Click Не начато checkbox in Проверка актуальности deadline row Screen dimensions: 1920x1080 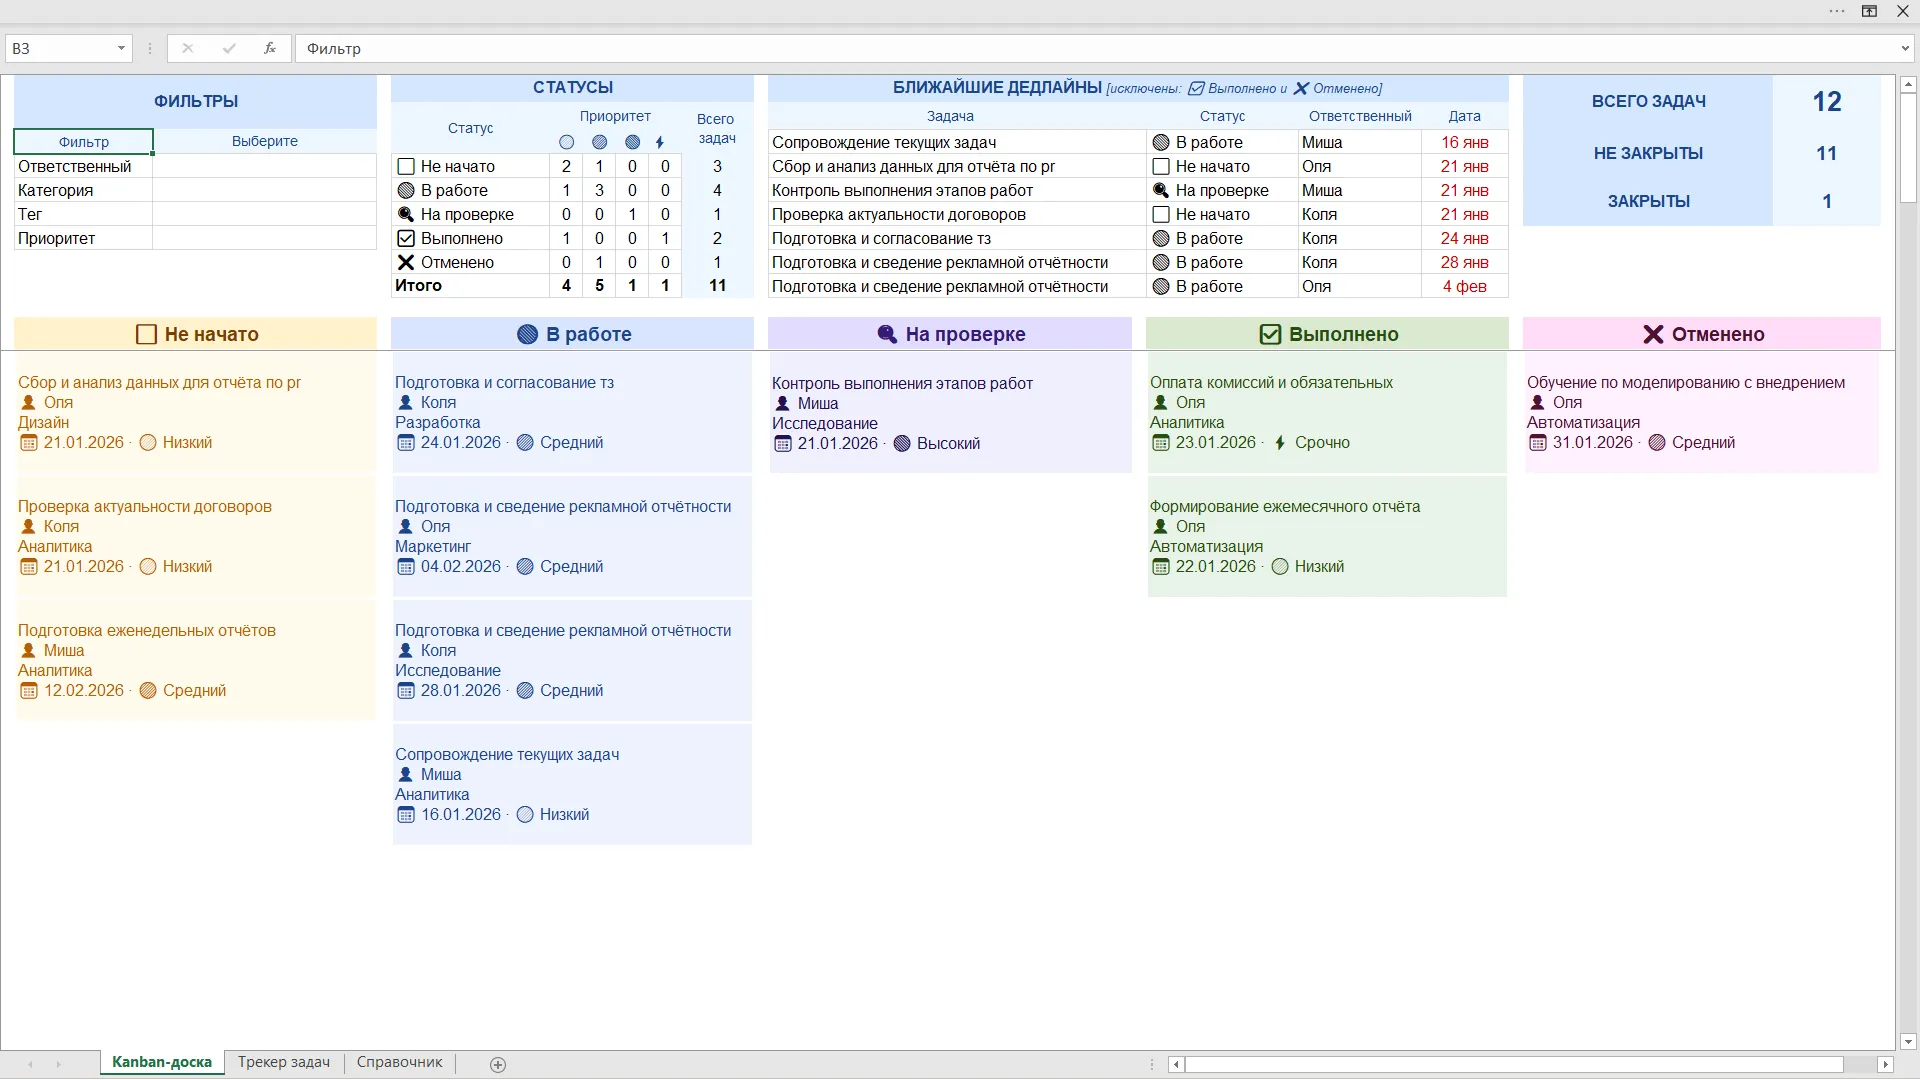tap(1161, 215)
